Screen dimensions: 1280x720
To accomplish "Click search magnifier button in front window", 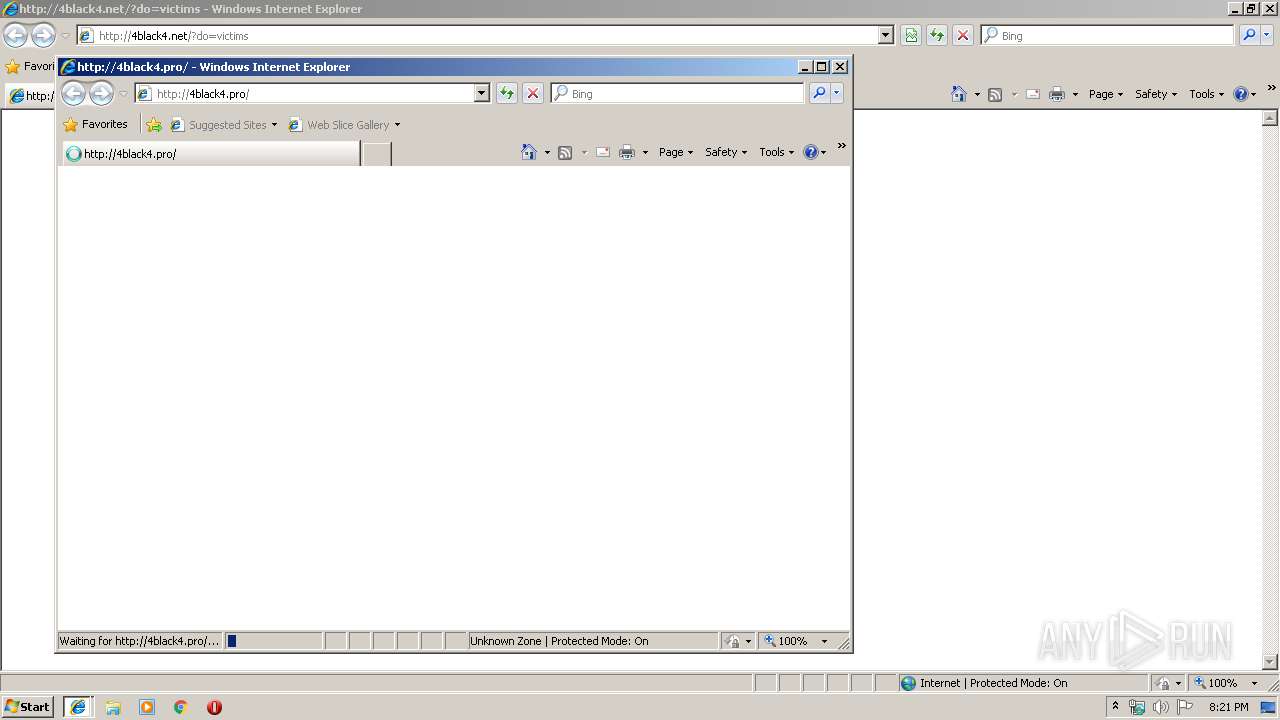I will click(819, 93).
